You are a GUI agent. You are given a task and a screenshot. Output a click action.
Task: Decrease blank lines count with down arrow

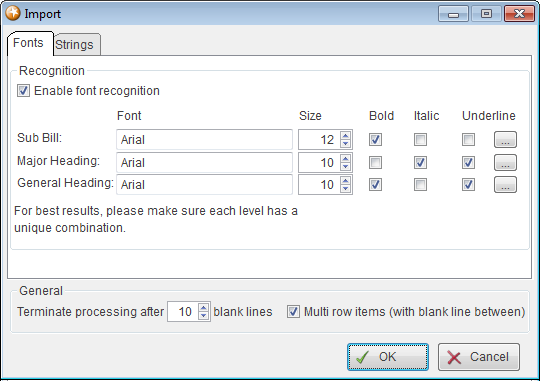coord(204,316)
